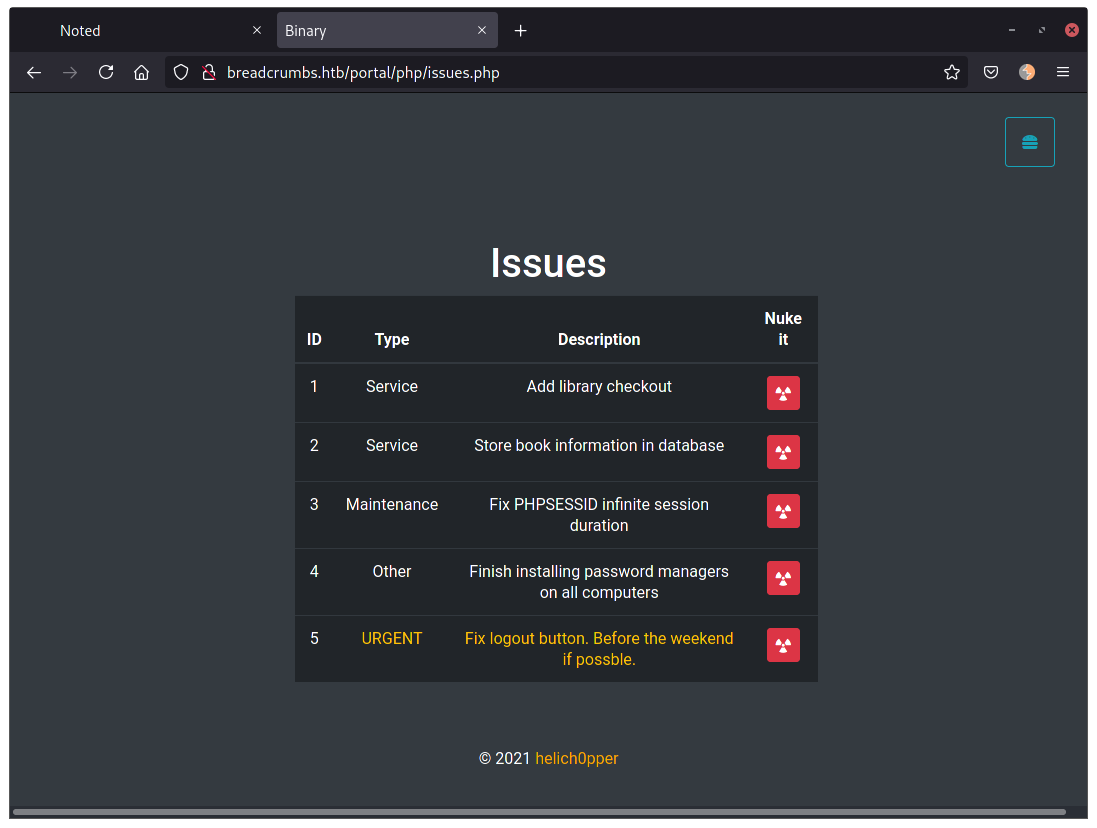Screen dimensions: 1097x828
Task: Open the Firefox application menu
Action: click(1063, 72)
